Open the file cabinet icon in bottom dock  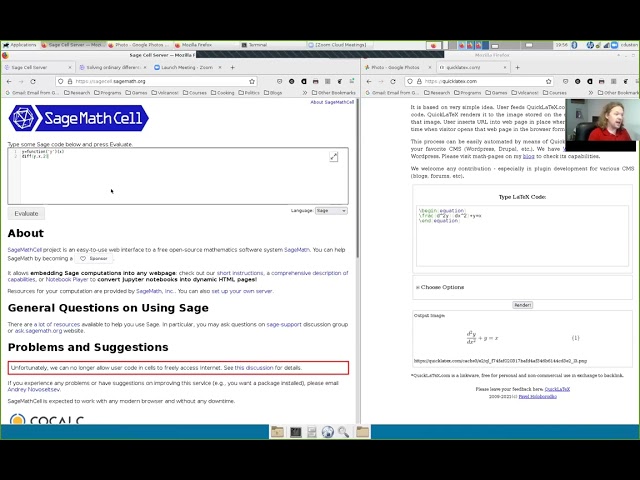[312, 432]
